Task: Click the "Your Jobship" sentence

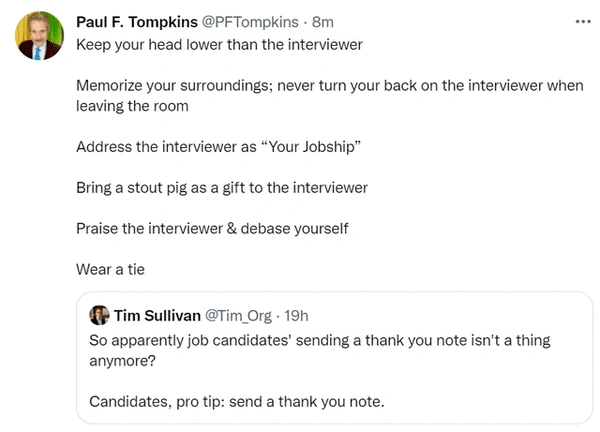Action: (217, 146)
